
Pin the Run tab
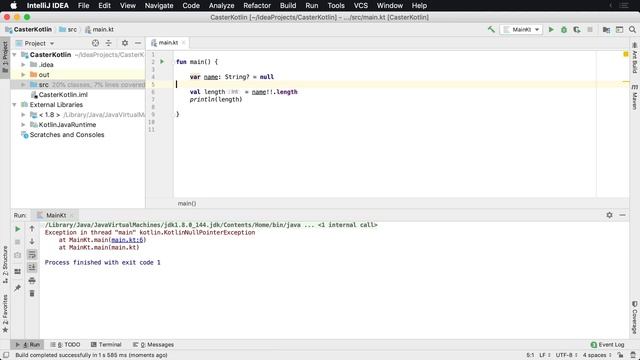(x=18, y=288)
